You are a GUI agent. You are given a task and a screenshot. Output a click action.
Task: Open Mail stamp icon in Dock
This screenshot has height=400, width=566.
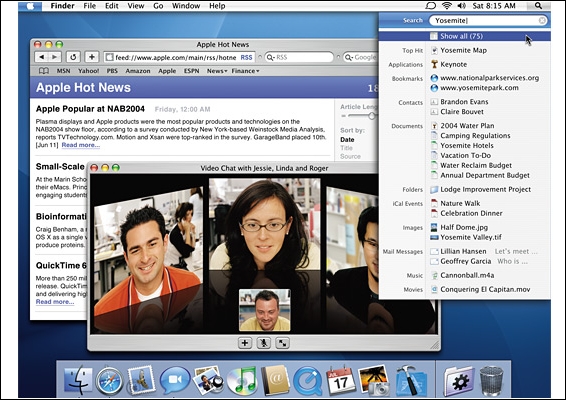(x=141, y=380)
